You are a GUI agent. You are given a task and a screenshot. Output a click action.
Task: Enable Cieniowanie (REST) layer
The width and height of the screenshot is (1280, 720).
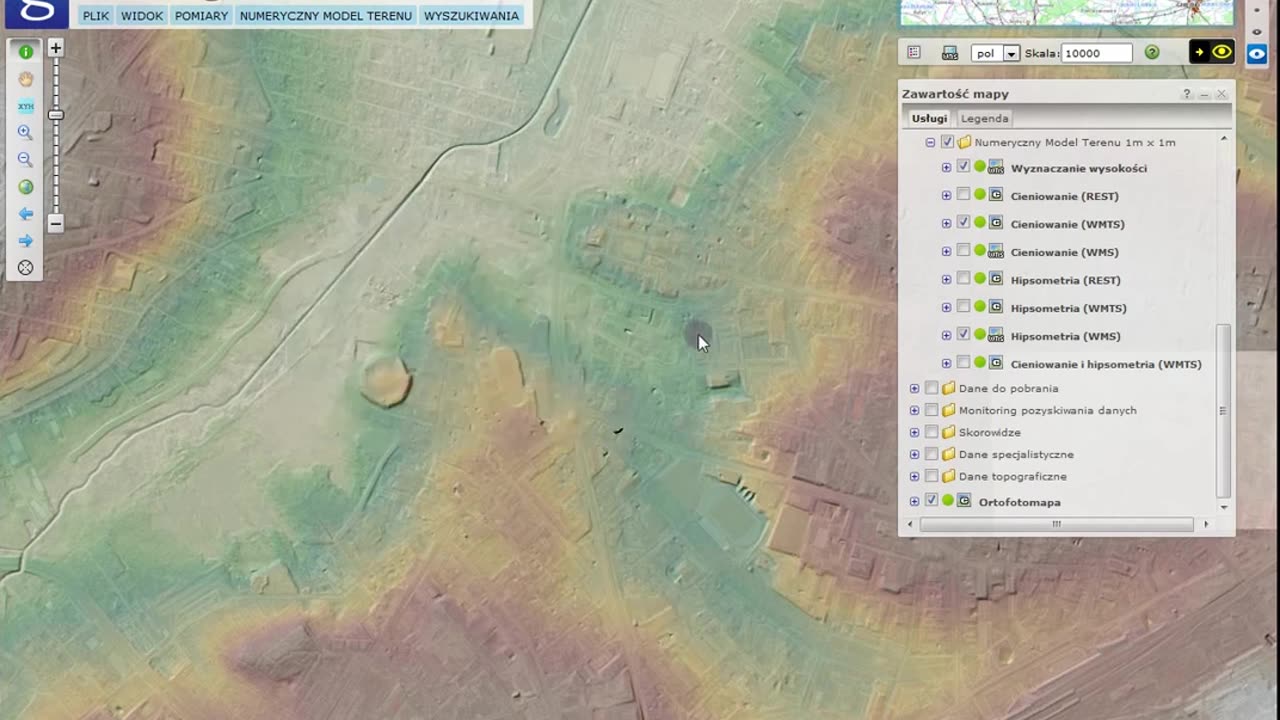(963, 195)
